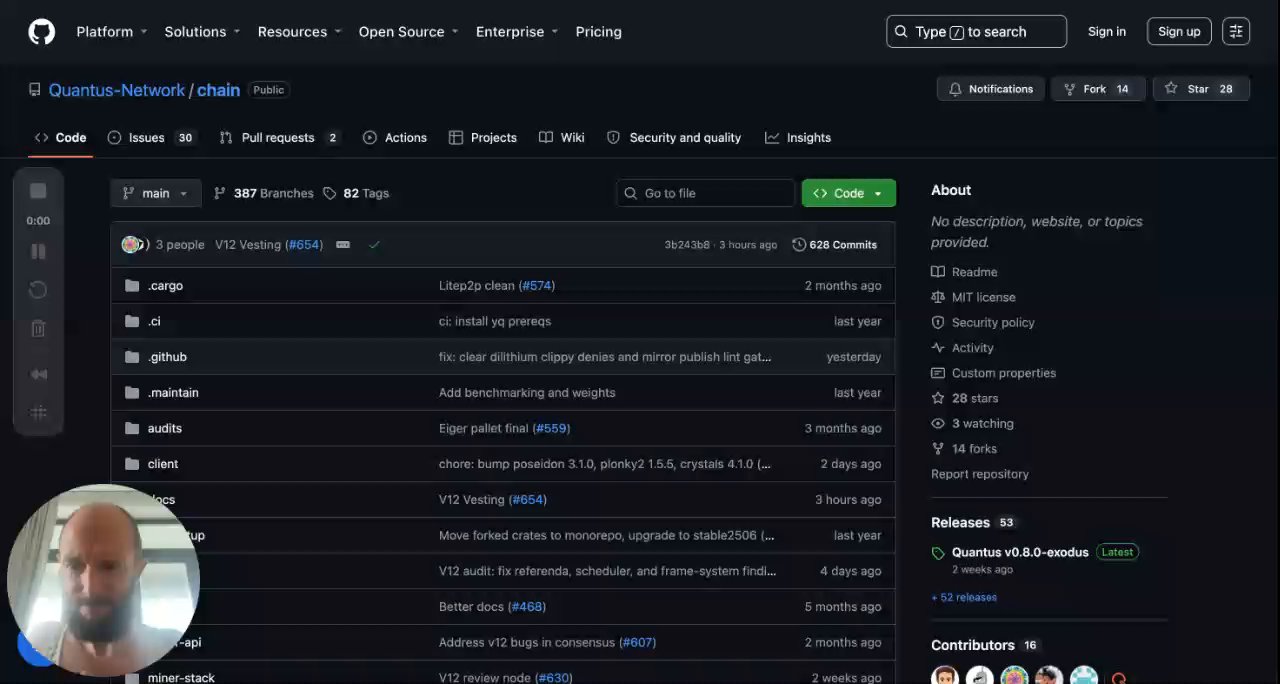Screen dimensions: 1280x684
Task: Switch to the Pull requests tab
Action: 279,138
